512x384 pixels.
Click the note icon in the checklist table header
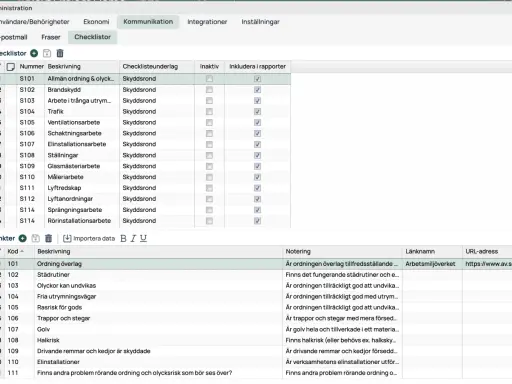pyautogui.click(x=11, y=67)
